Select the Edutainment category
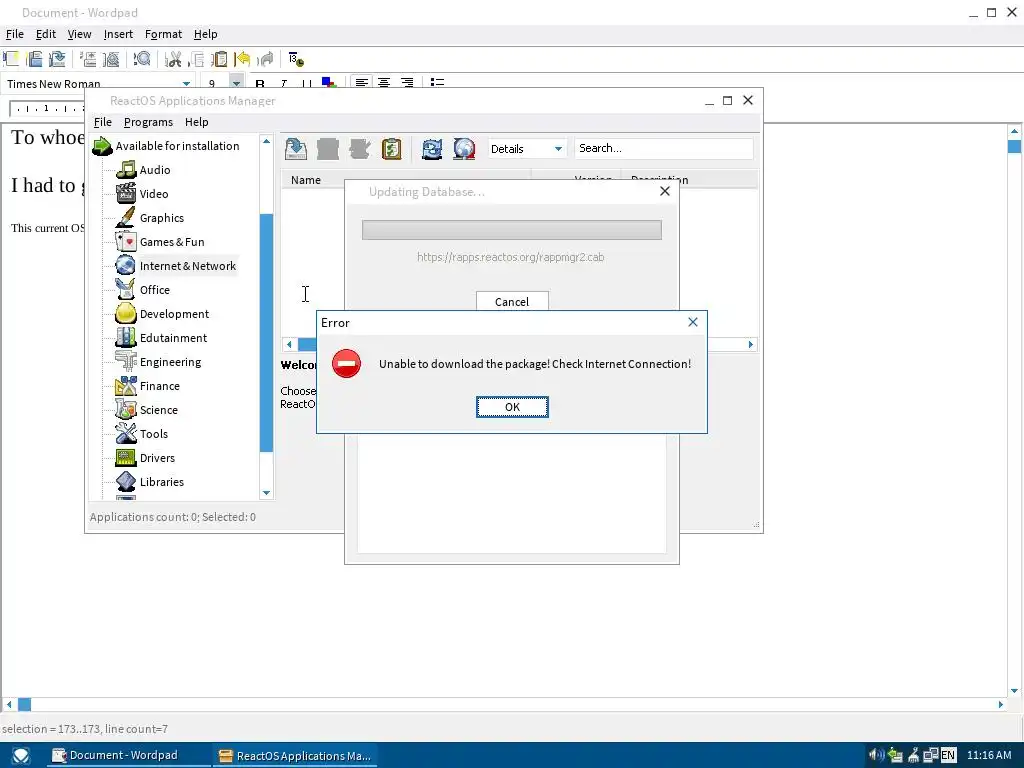The image size is (1024, 768). click(173, 338)
